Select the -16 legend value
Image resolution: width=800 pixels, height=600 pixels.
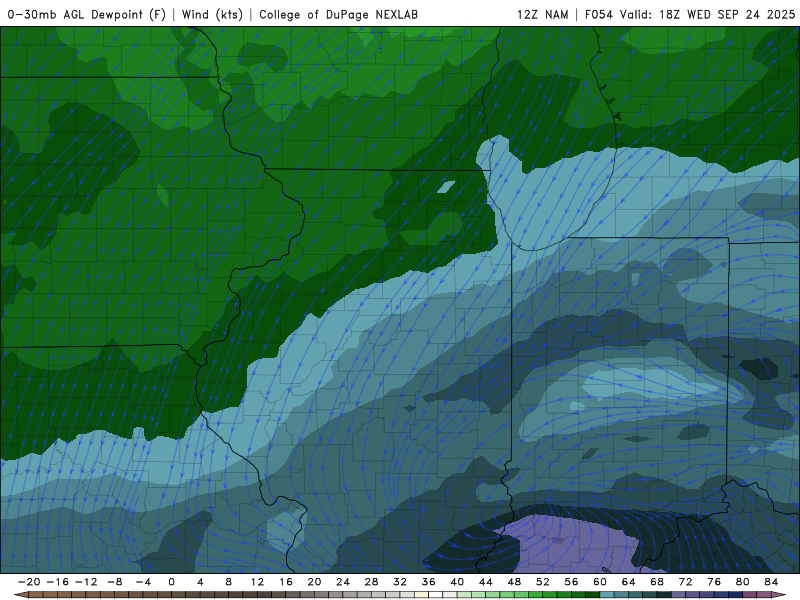[57, 582]
